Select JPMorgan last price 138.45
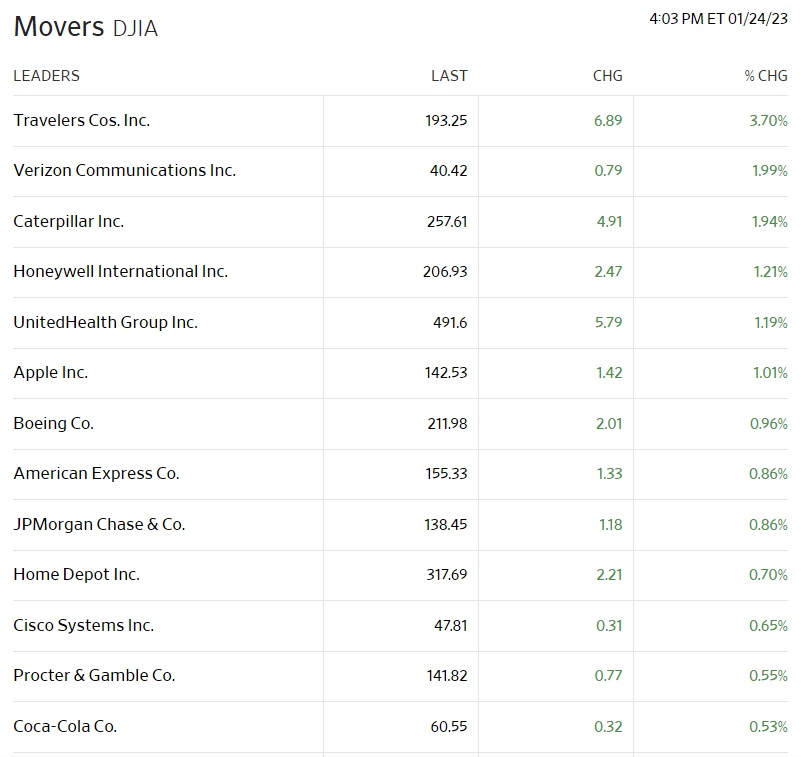801x757 pixels. click(x=445, y=525)
